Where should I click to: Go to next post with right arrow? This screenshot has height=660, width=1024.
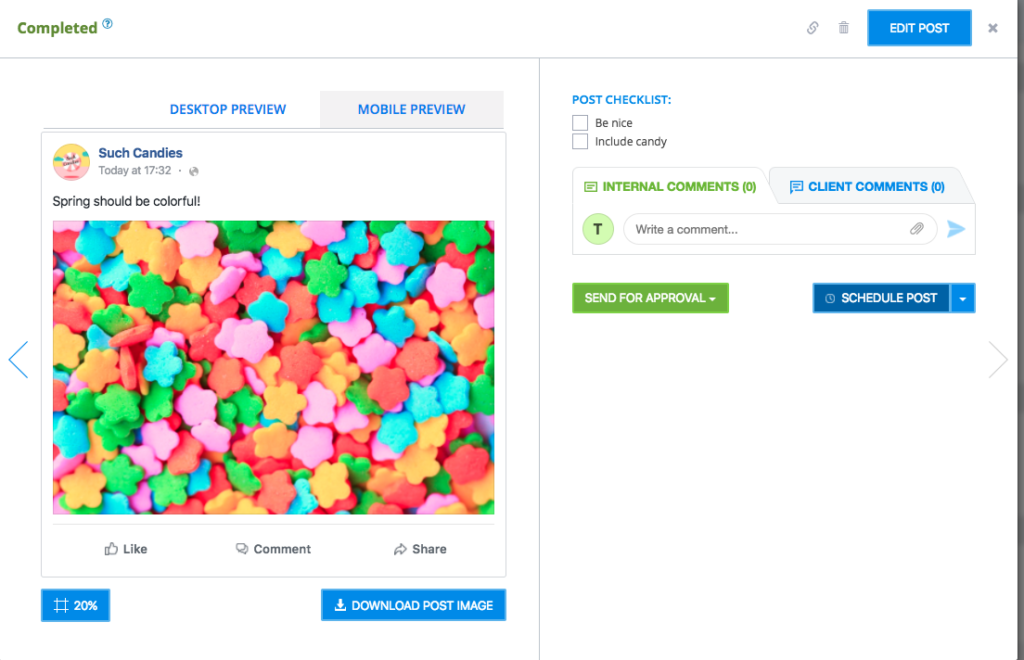[x=998, y=359]
